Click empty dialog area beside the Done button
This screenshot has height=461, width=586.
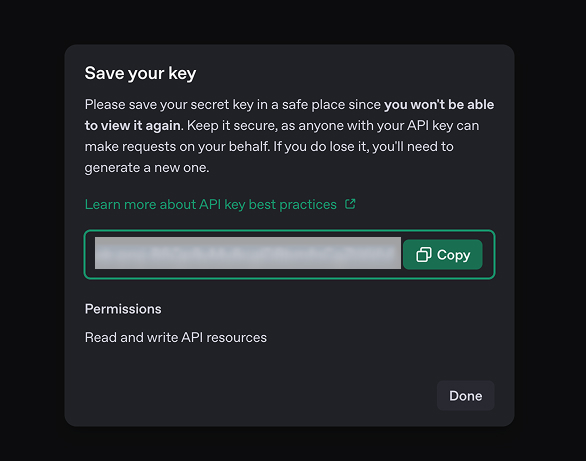262,396
